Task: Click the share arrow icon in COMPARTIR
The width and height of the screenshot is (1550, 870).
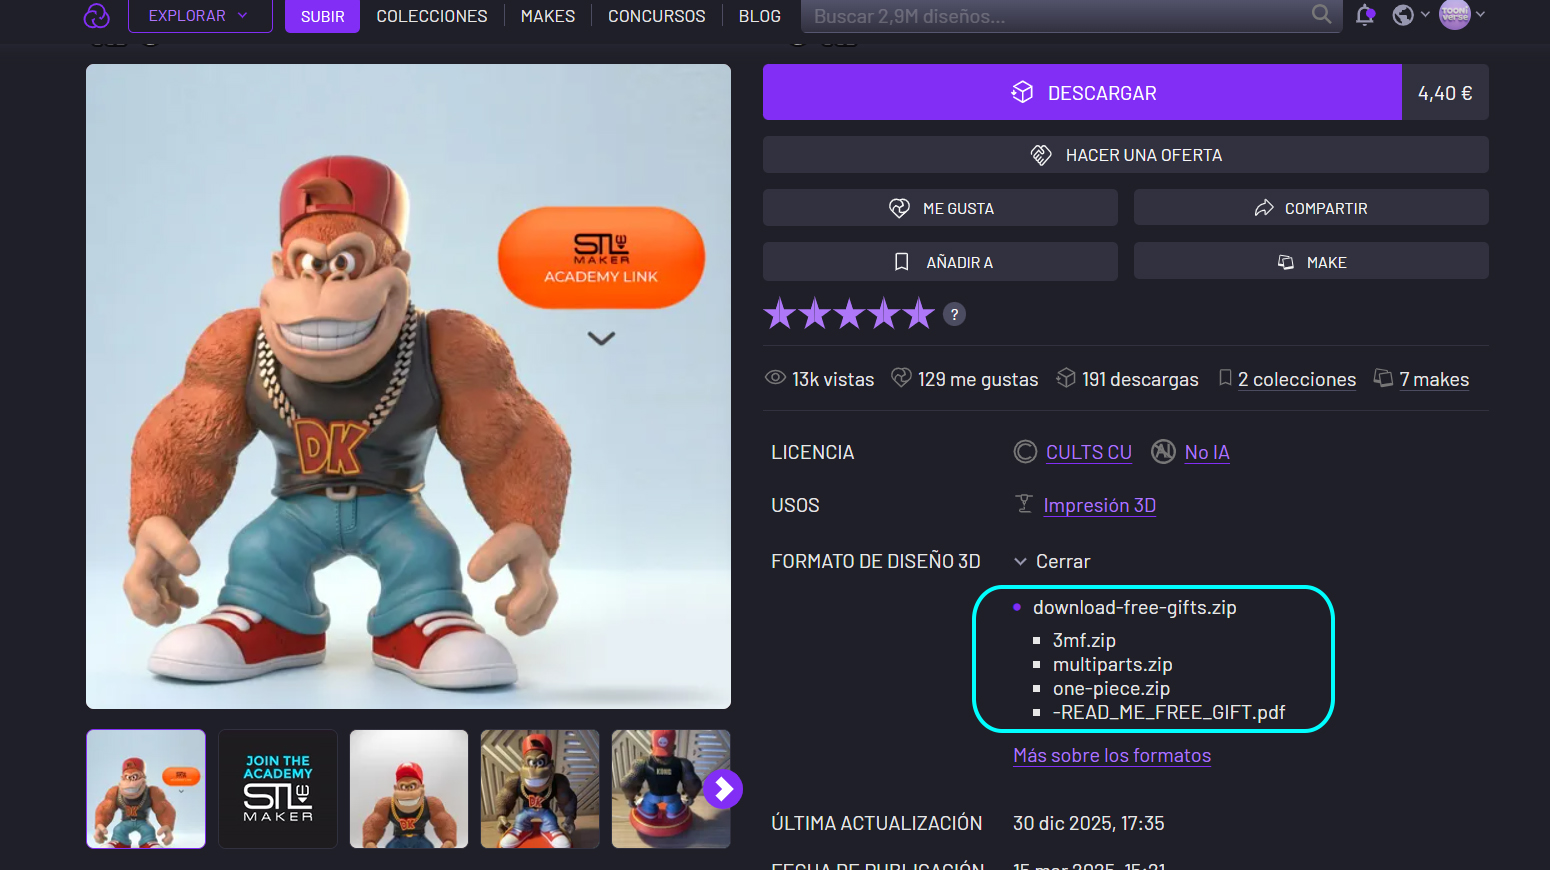Action: [1264, 208]
